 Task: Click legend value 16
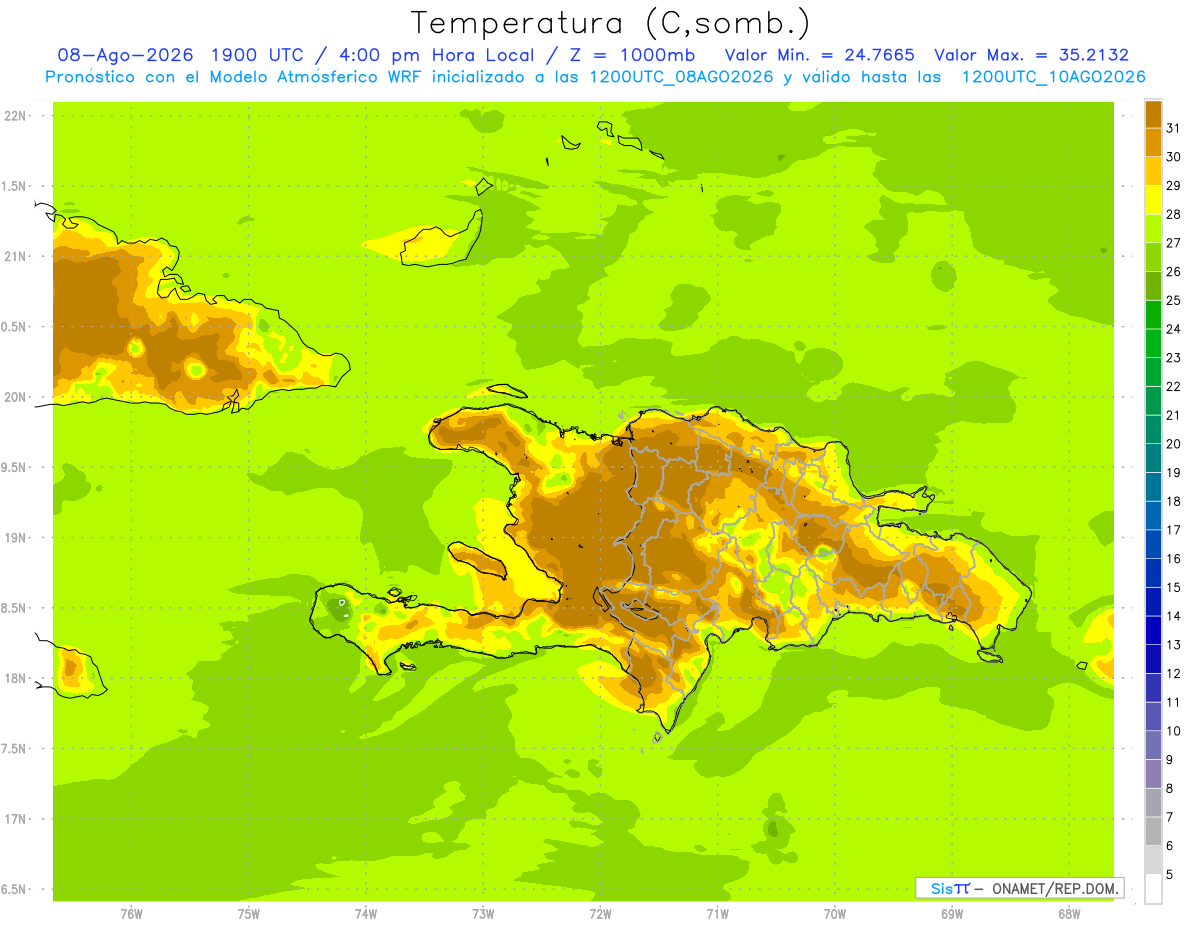tap(1173, 559)
